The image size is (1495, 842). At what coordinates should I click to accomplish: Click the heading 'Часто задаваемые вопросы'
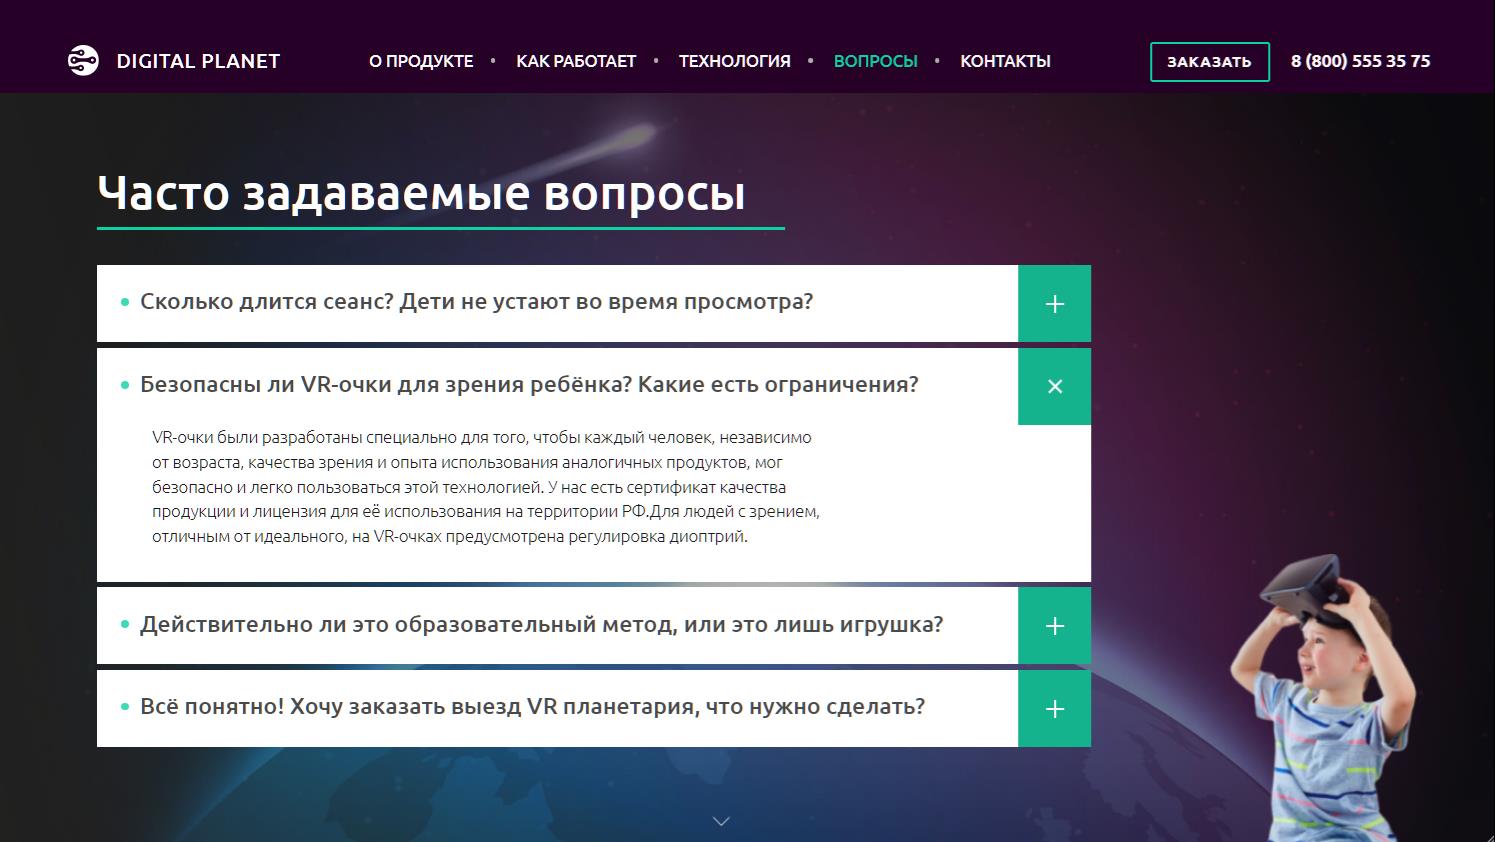point(421,193)
